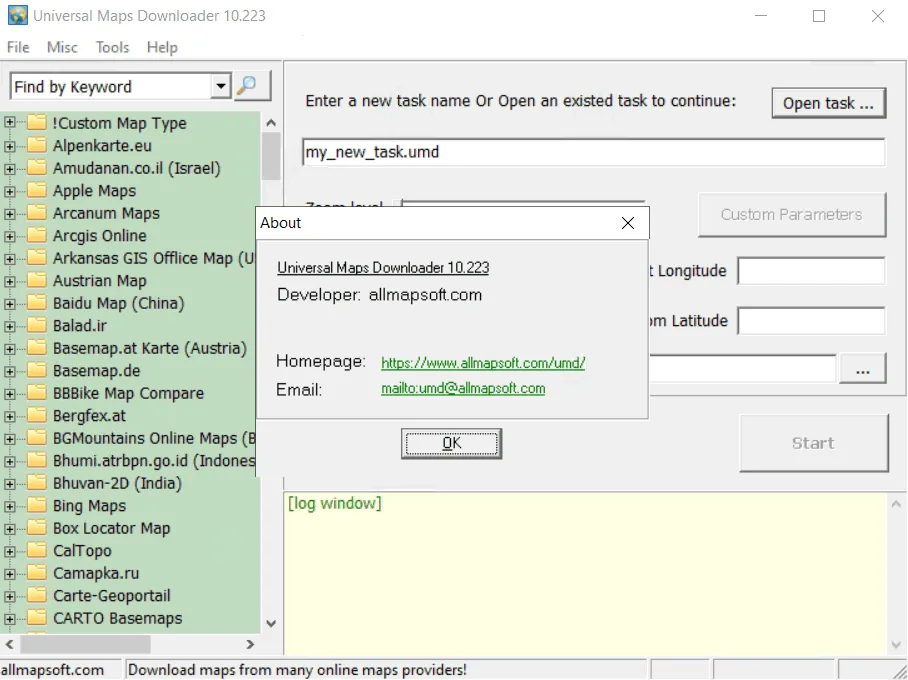Click the Apple Maps folder icon
The width and height of the screenshot is (908, 680).
(x=36, y=190)
